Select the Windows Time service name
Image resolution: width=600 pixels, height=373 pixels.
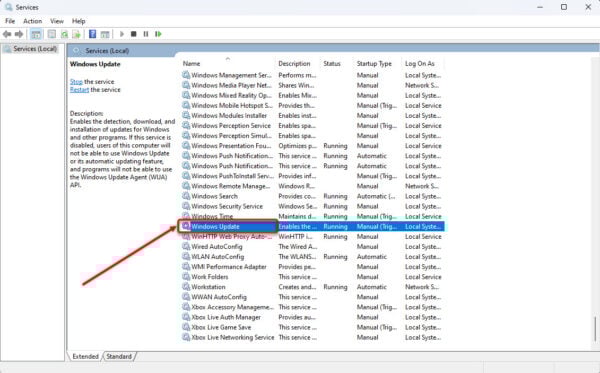[x=212, y=216]
